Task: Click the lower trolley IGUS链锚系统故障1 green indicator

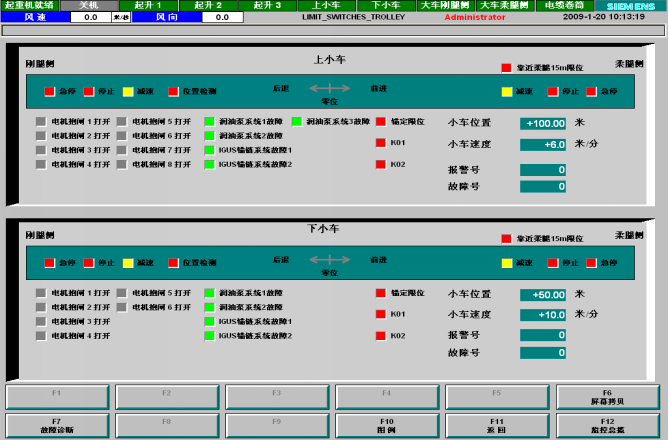Action: pyautogui.click(x=209, y=322)
